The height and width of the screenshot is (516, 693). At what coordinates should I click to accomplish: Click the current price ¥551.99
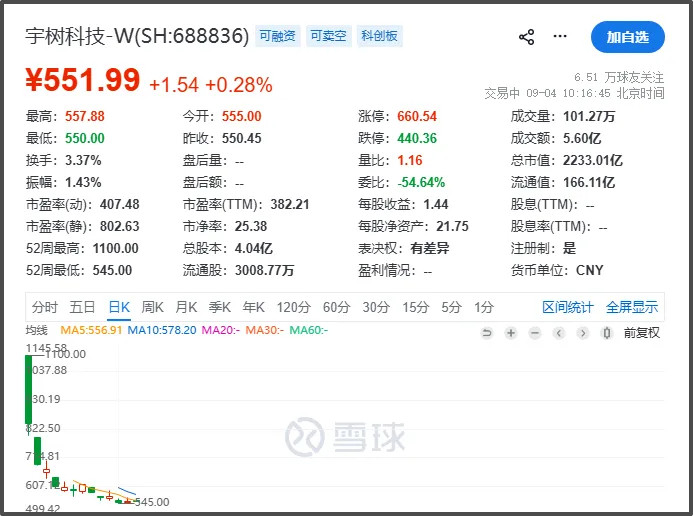[83, 80]
